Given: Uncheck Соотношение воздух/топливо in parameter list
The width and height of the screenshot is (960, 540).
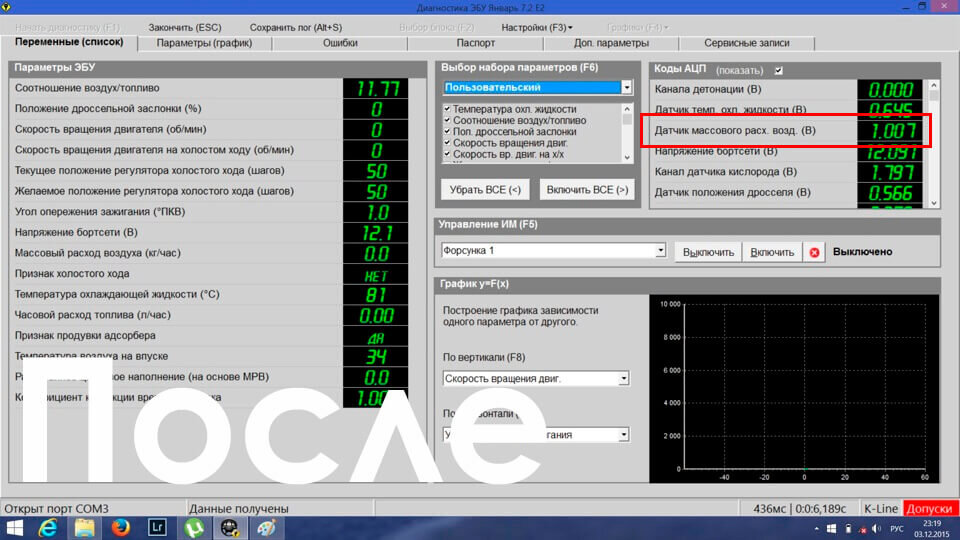Looking at the screenshot, I should tap(447, 121).
